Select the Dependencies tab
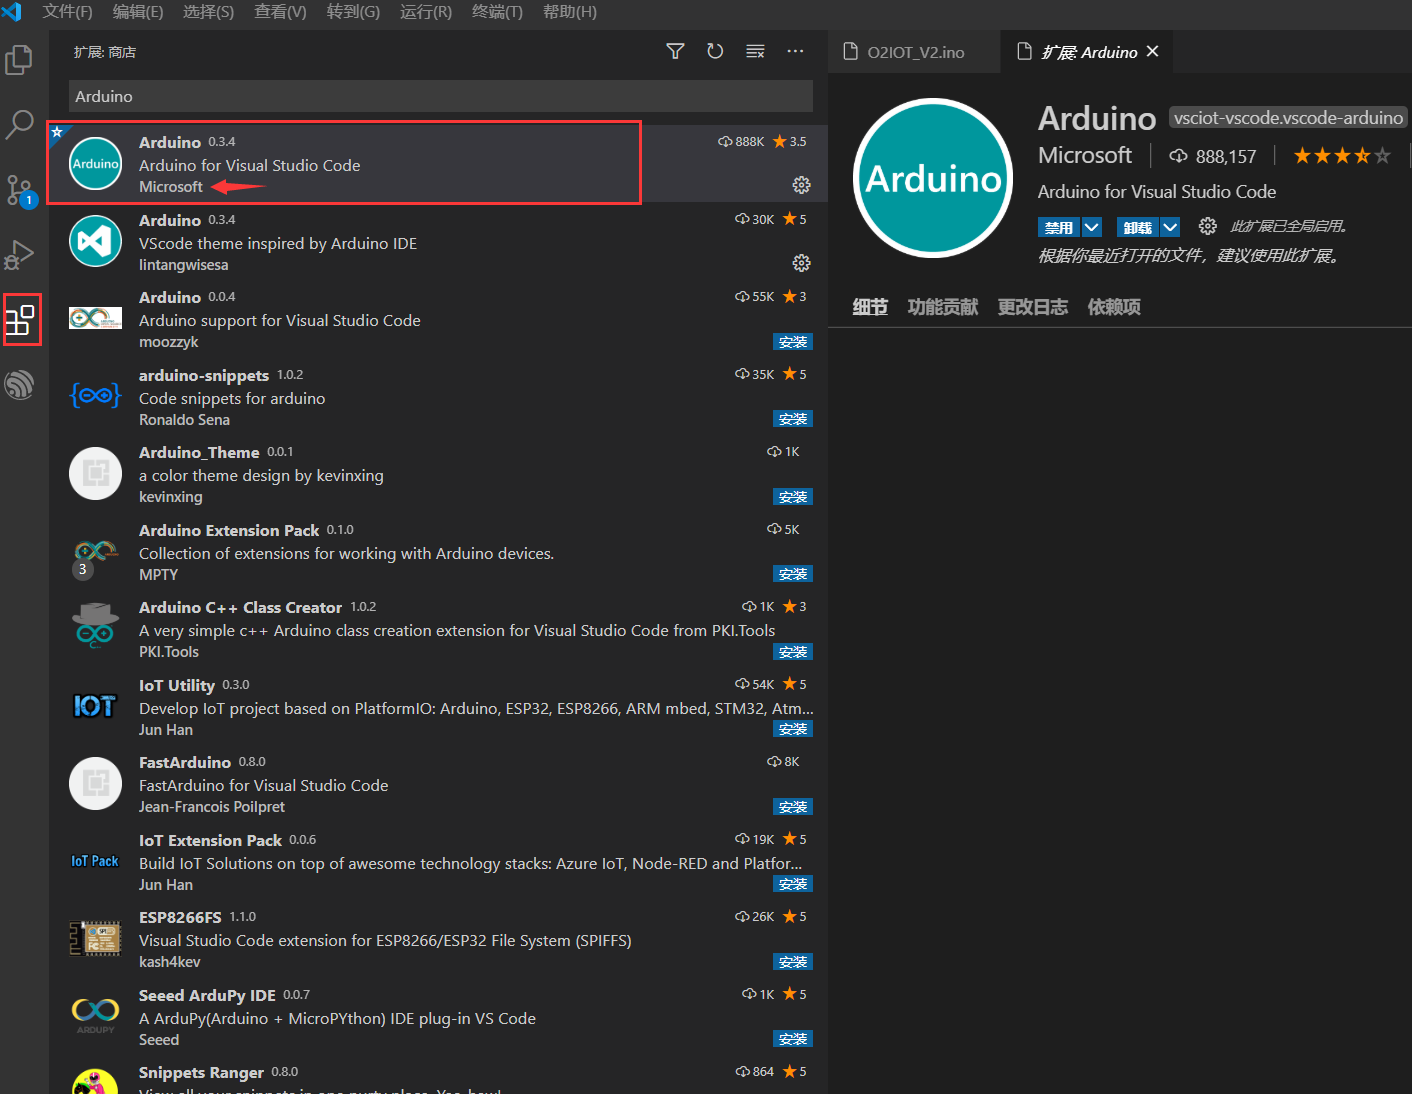Viewport: 1412px width, 1094px height. pyautogui.click(x=1114, y=307)
